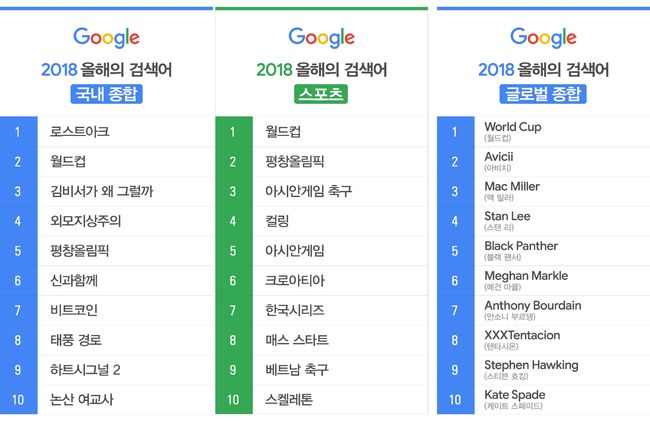The width and height of the screenshot is (650, 421).
Task: Click the Google logo above 글로벌 종합
Action: (543, 38)
